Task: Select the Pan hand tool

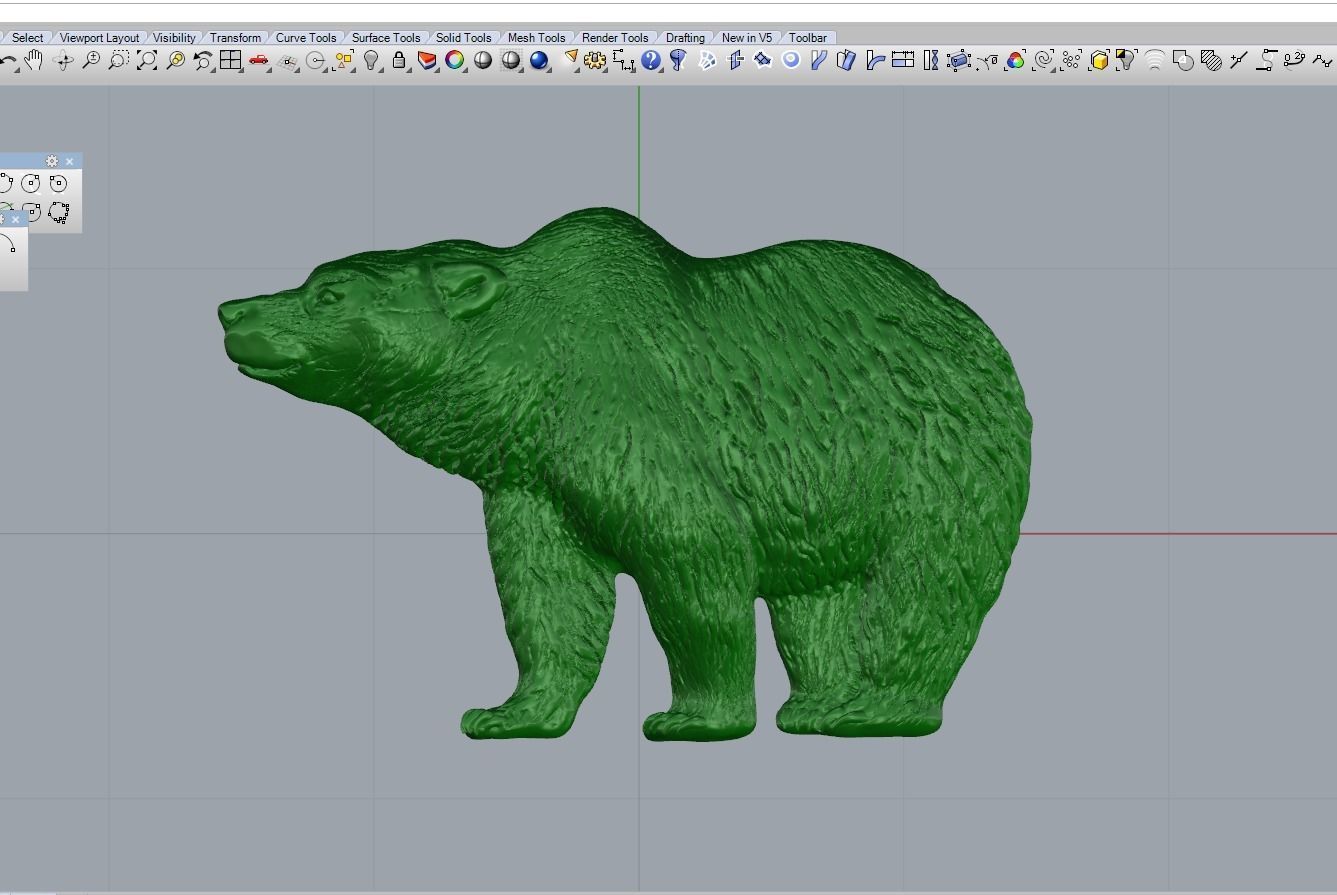Action: click(x=34, y=61)
